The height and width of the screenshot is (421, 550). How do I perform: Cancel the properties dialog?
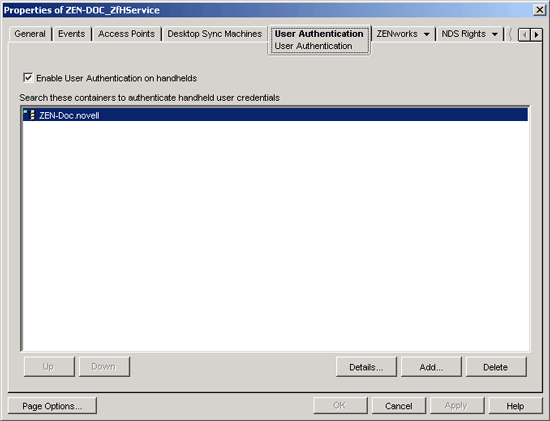click(399, 406)
